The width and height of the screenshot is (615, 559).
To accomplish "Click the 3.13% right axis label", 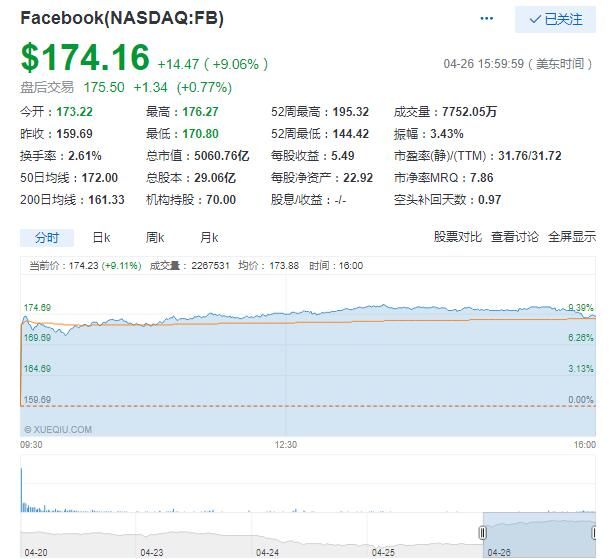I will pos(581,368).
